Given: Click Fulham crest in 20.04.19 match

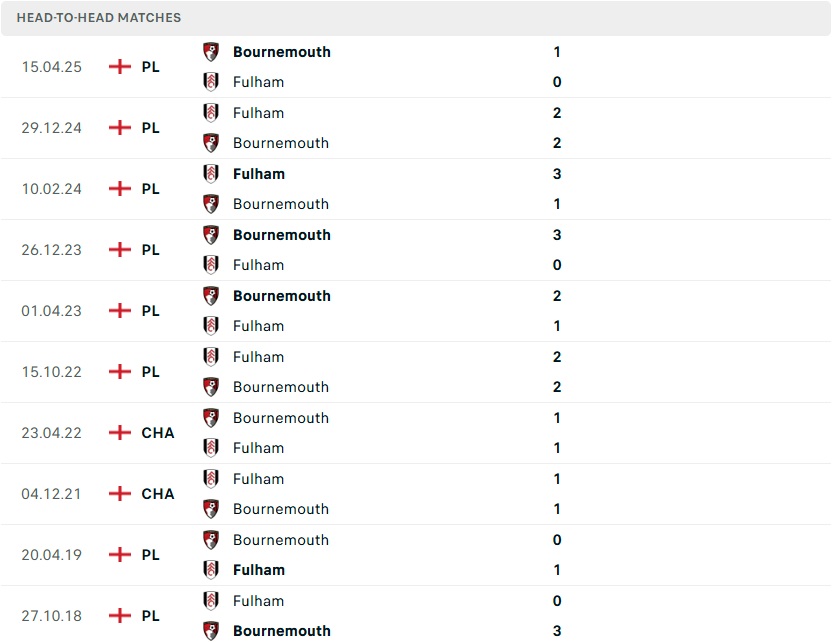Looking at the screenshot, I should pyautogui.click(x=211, y=570).
